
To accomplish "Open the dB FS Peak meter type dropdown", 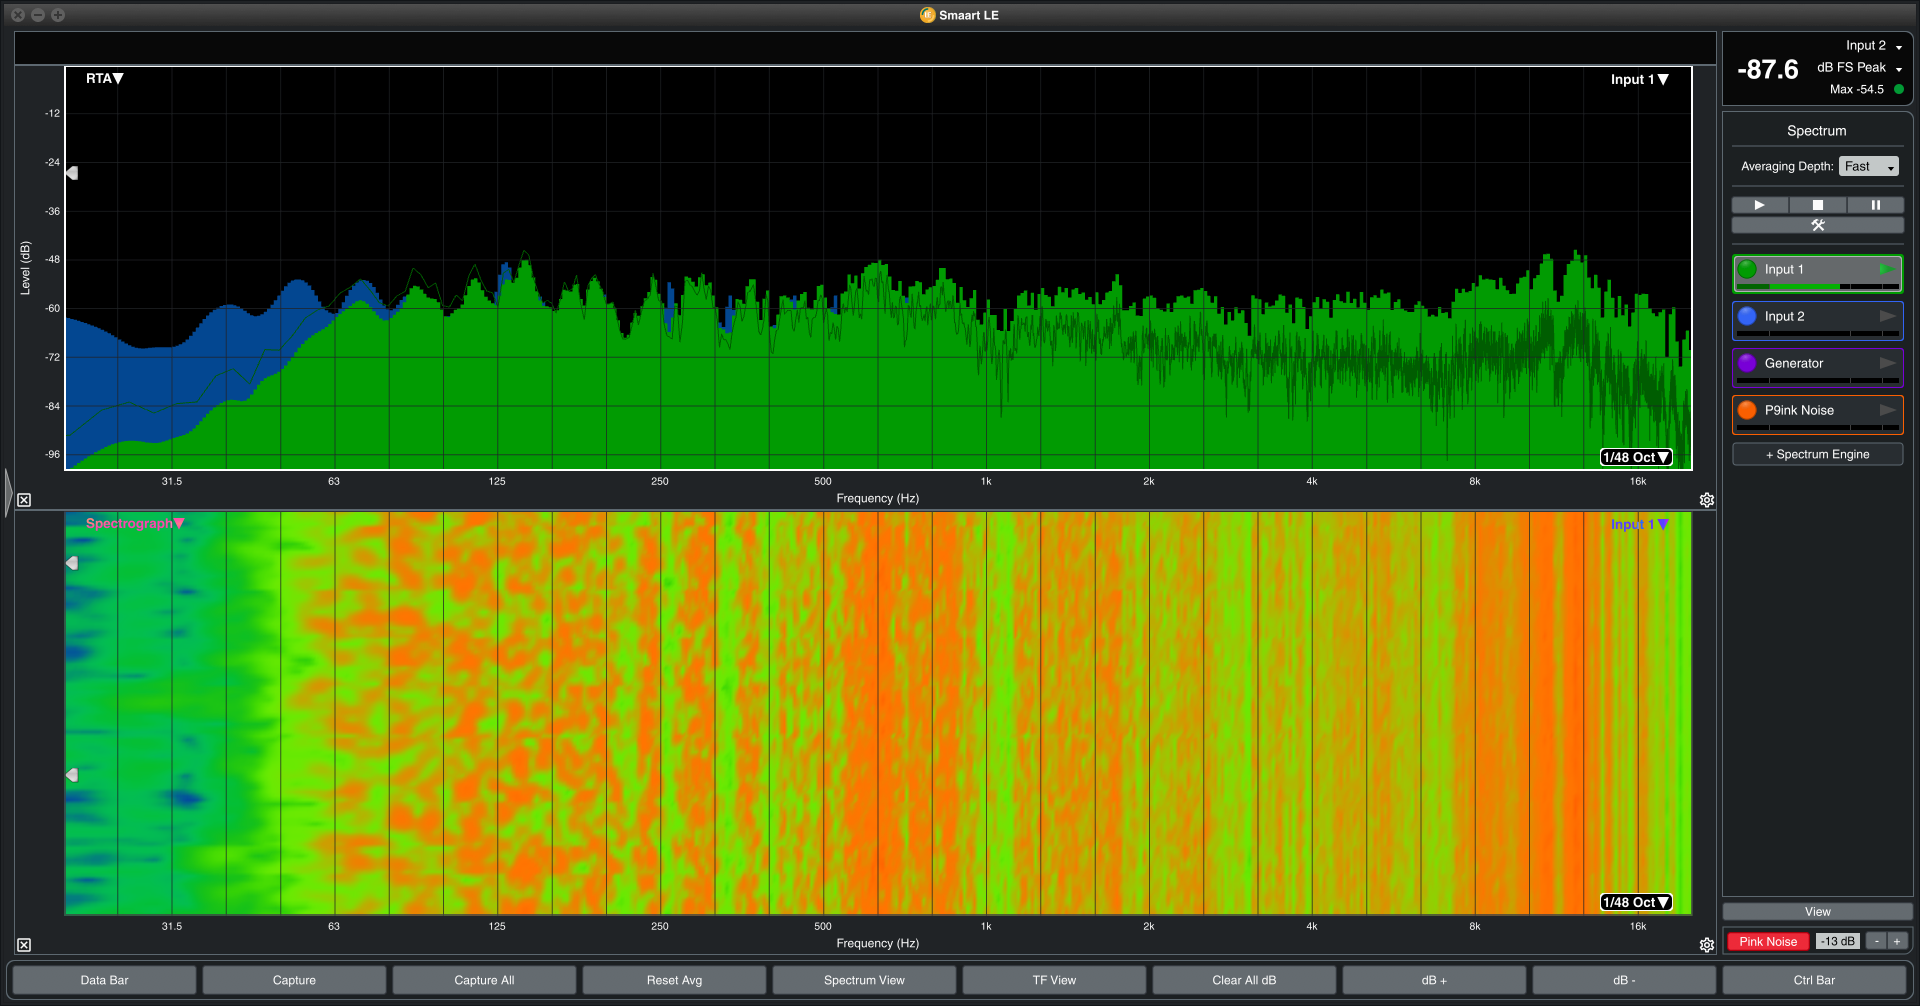I will pyautogui.click(x=1859, y=68).
